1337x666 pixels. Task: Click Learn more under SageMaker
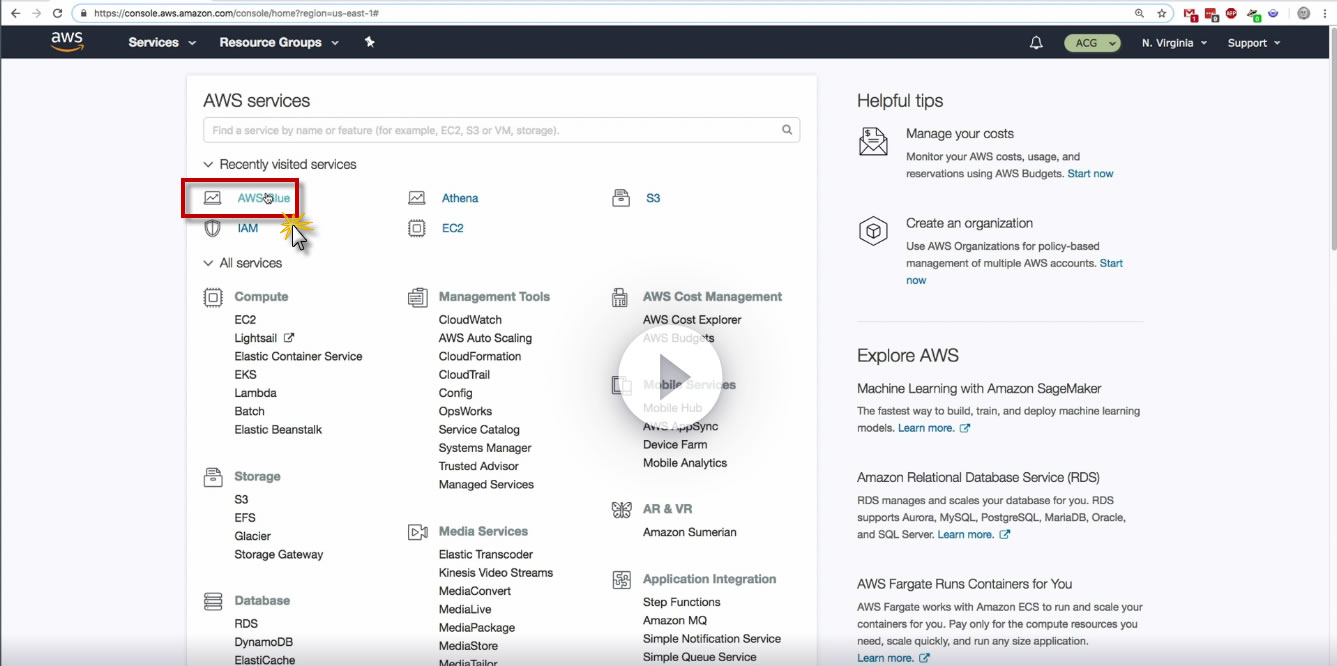pyautogui.click(x=926, y=428)
